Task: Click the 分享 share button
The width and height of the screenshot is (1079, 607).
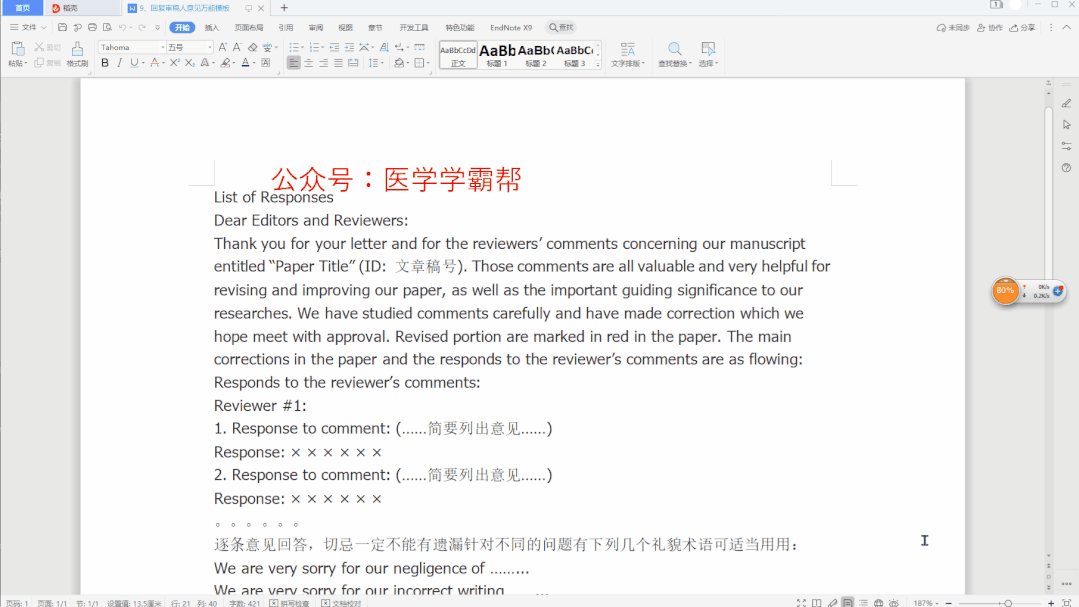Action: click(x=1023, y=28)
